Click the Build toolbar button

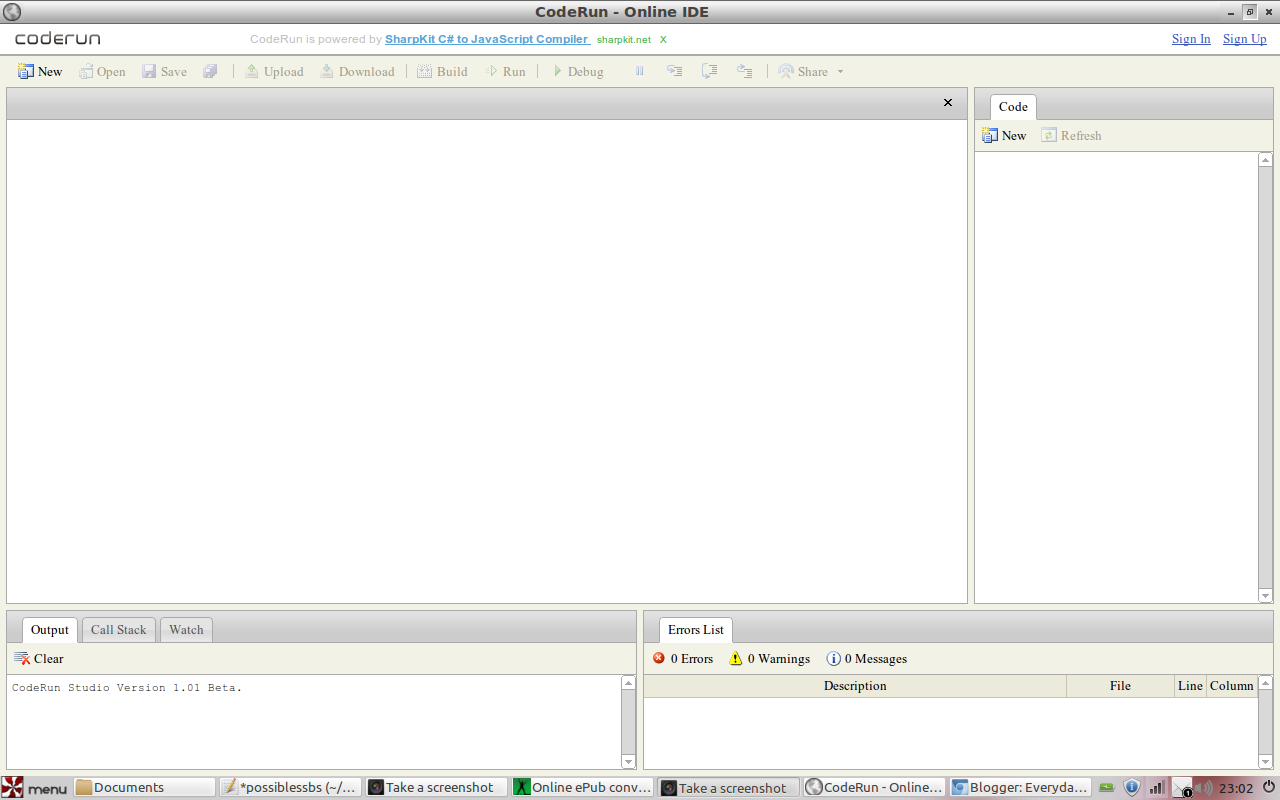pyautogui.click(x=442, y=71)
